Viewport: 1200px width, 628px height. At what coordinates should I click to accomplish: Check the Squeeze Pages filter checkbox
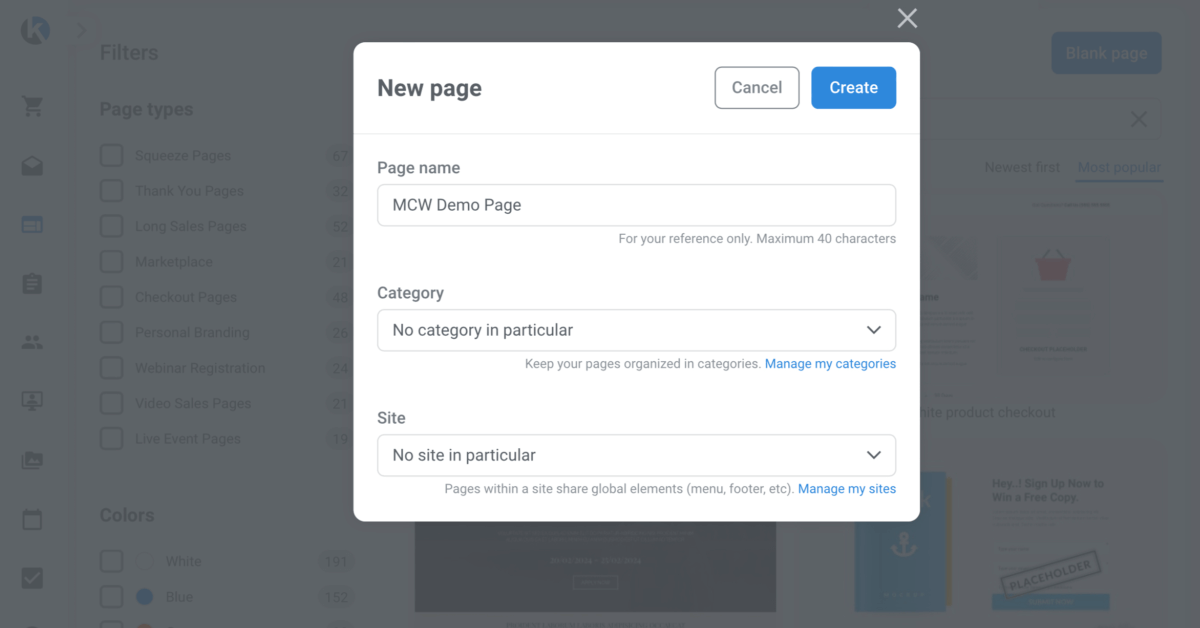coord(111,156)
